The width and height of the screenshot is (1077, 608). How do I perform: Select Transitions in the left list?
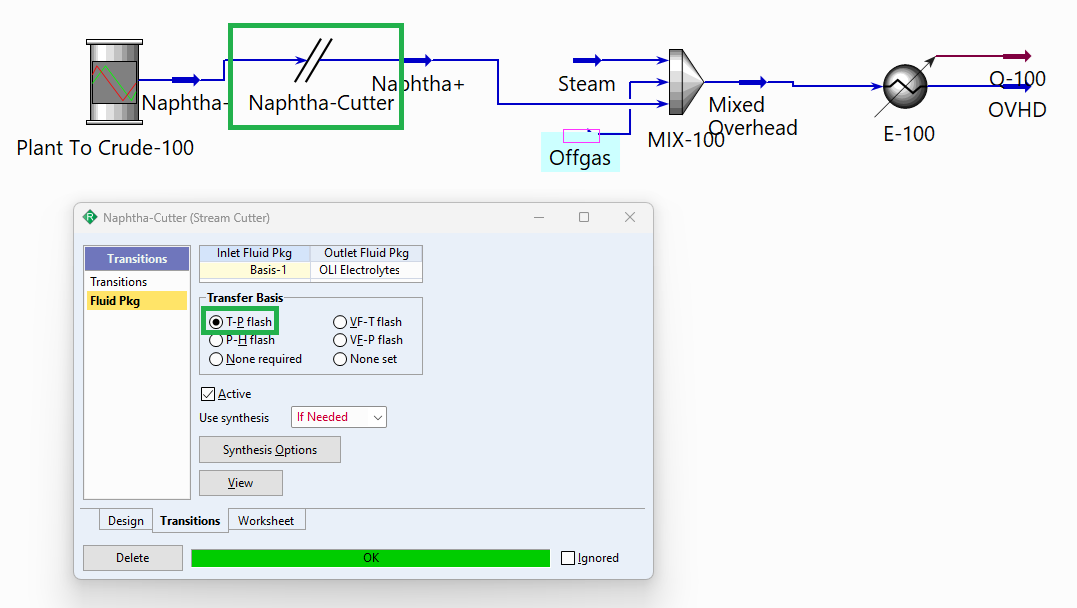pos(137,282)
